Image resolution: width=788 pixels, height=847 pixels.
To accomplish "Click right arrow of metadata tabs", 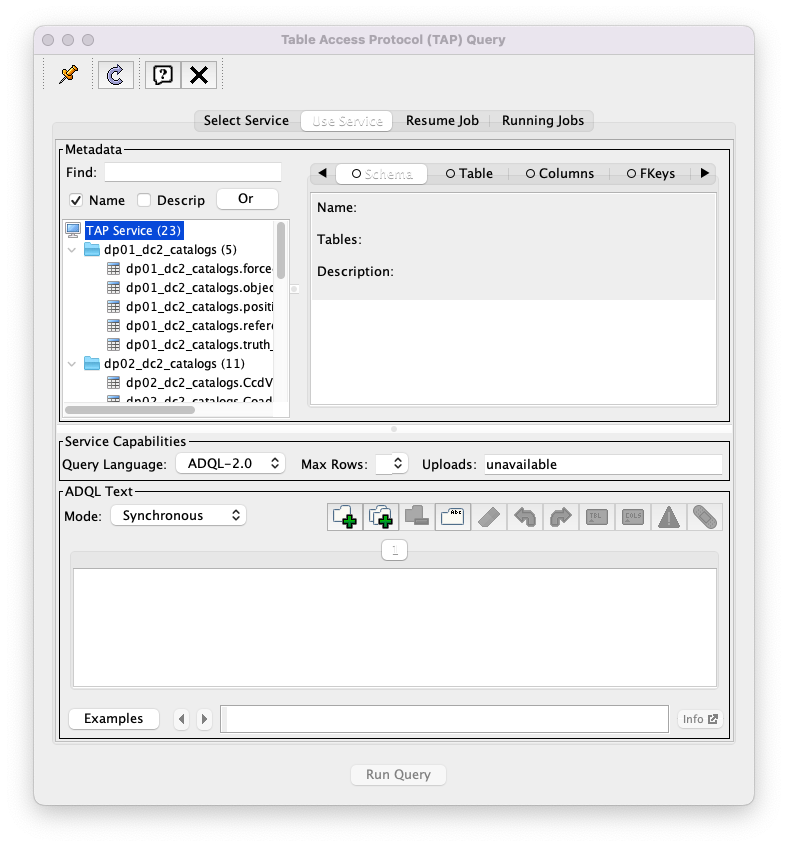I will coord(704,173).
